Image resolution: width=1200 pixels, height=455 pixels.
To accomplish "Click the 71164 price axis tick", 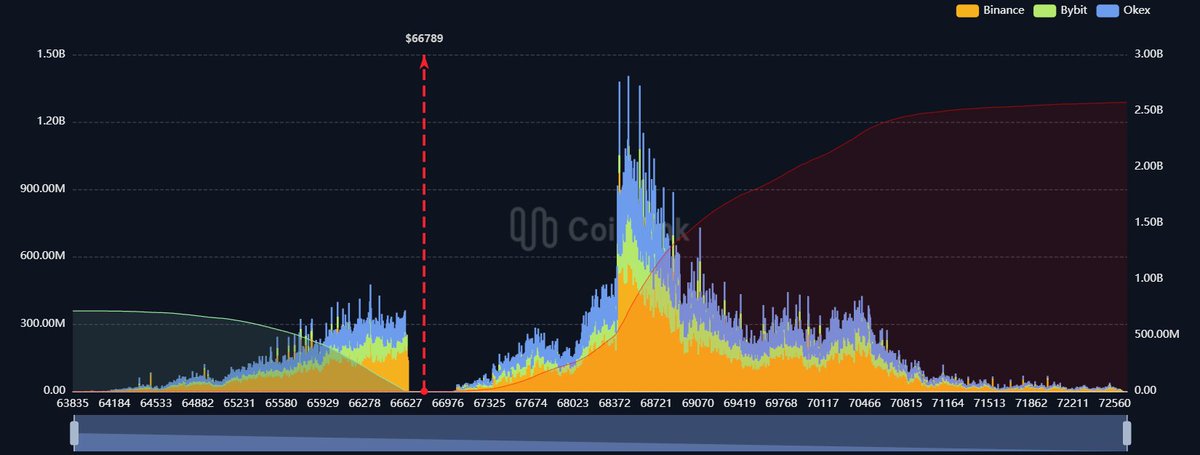I will click(x=948, y=404).
